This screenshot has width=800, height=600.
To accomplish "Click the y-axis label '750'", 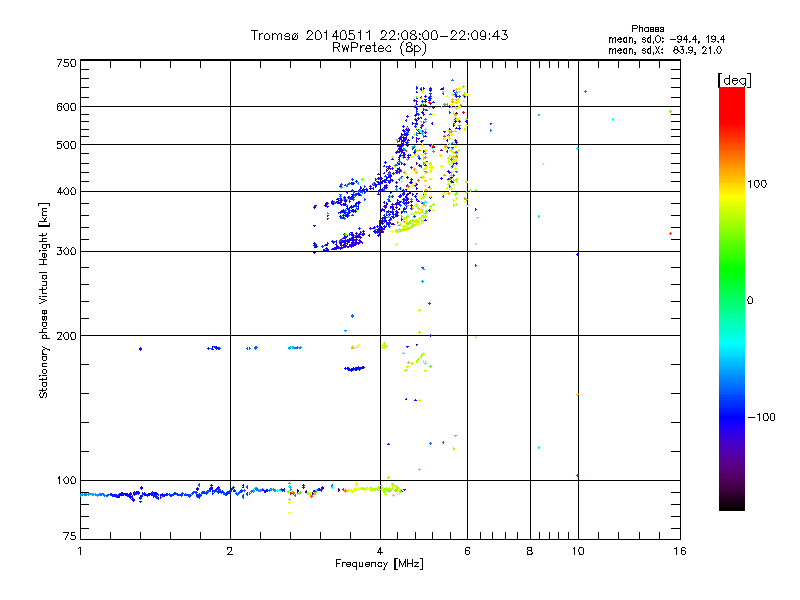I will (x=66, y=63).
